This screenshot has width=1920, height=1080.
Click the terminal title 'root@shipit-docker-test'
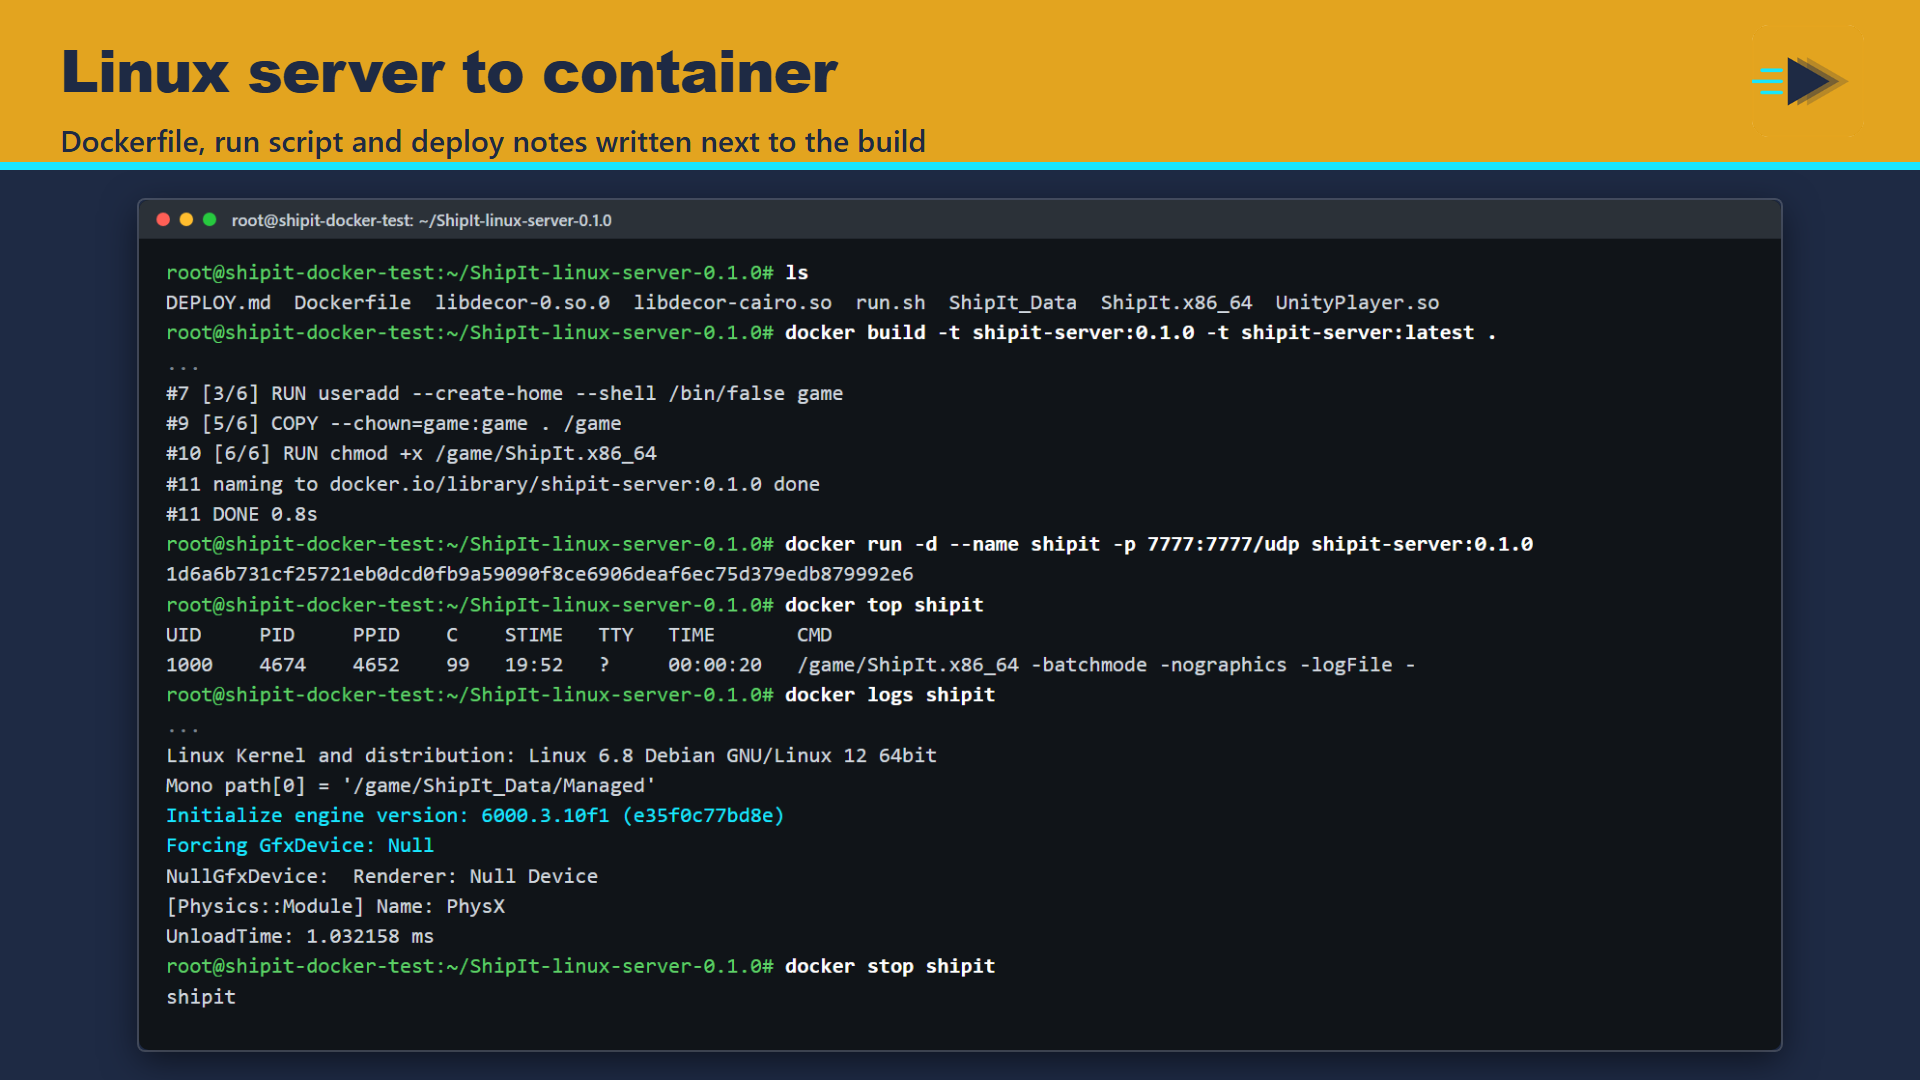421,220
